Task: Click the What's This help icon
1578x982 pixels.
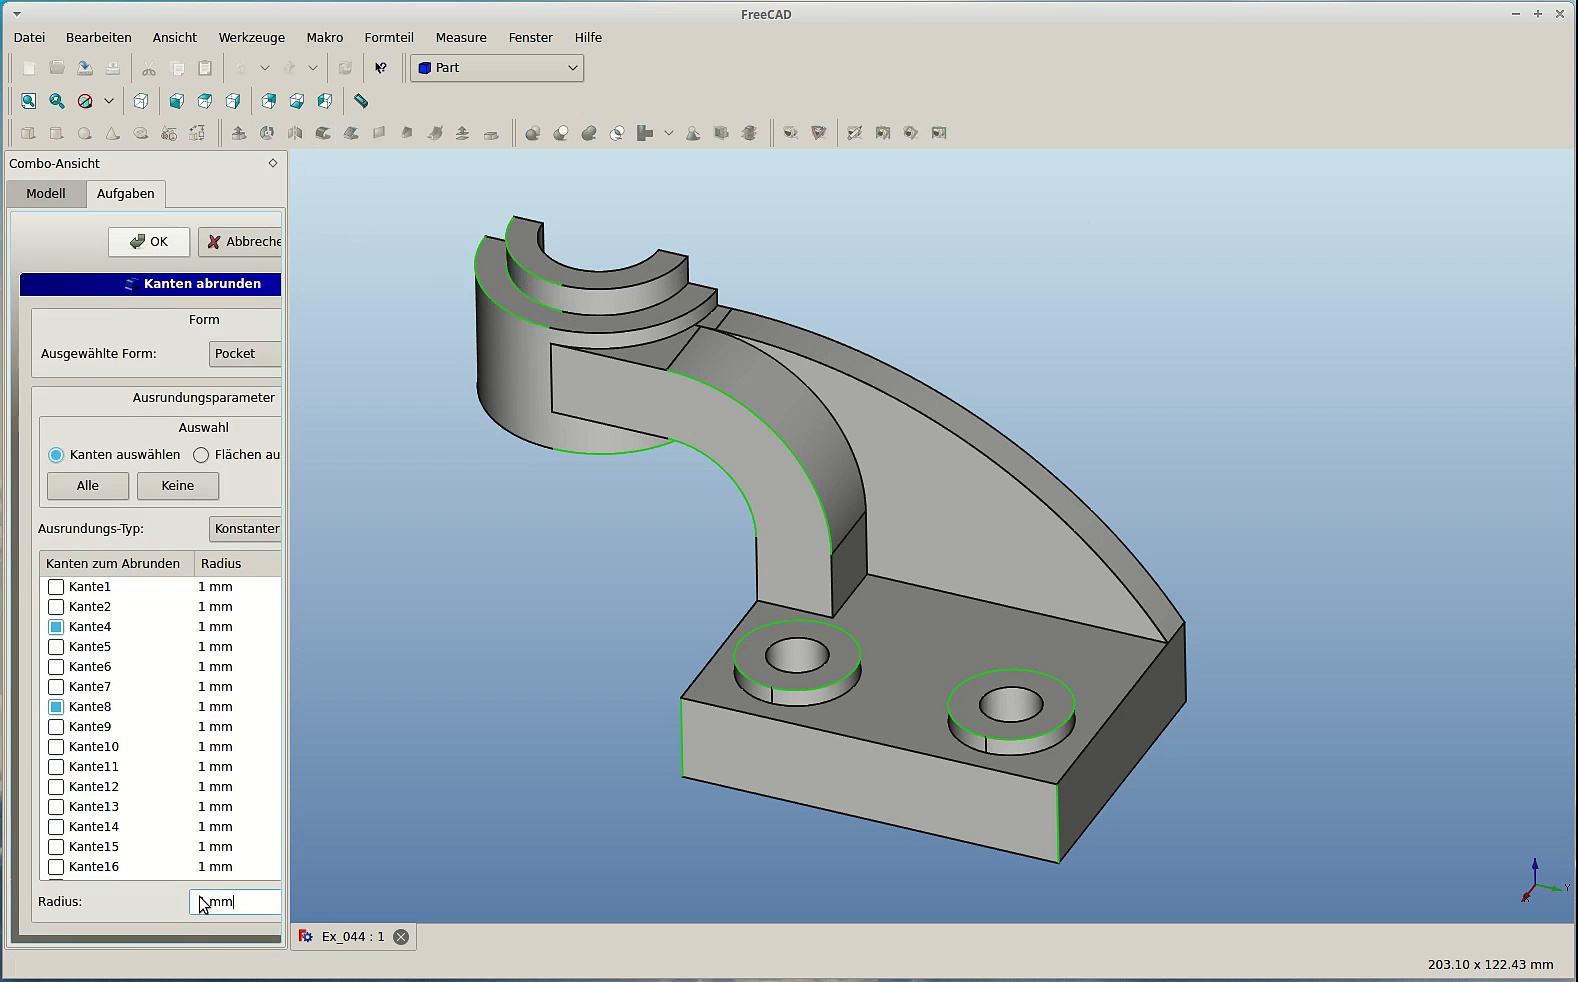Action: (x=381, y=68)
